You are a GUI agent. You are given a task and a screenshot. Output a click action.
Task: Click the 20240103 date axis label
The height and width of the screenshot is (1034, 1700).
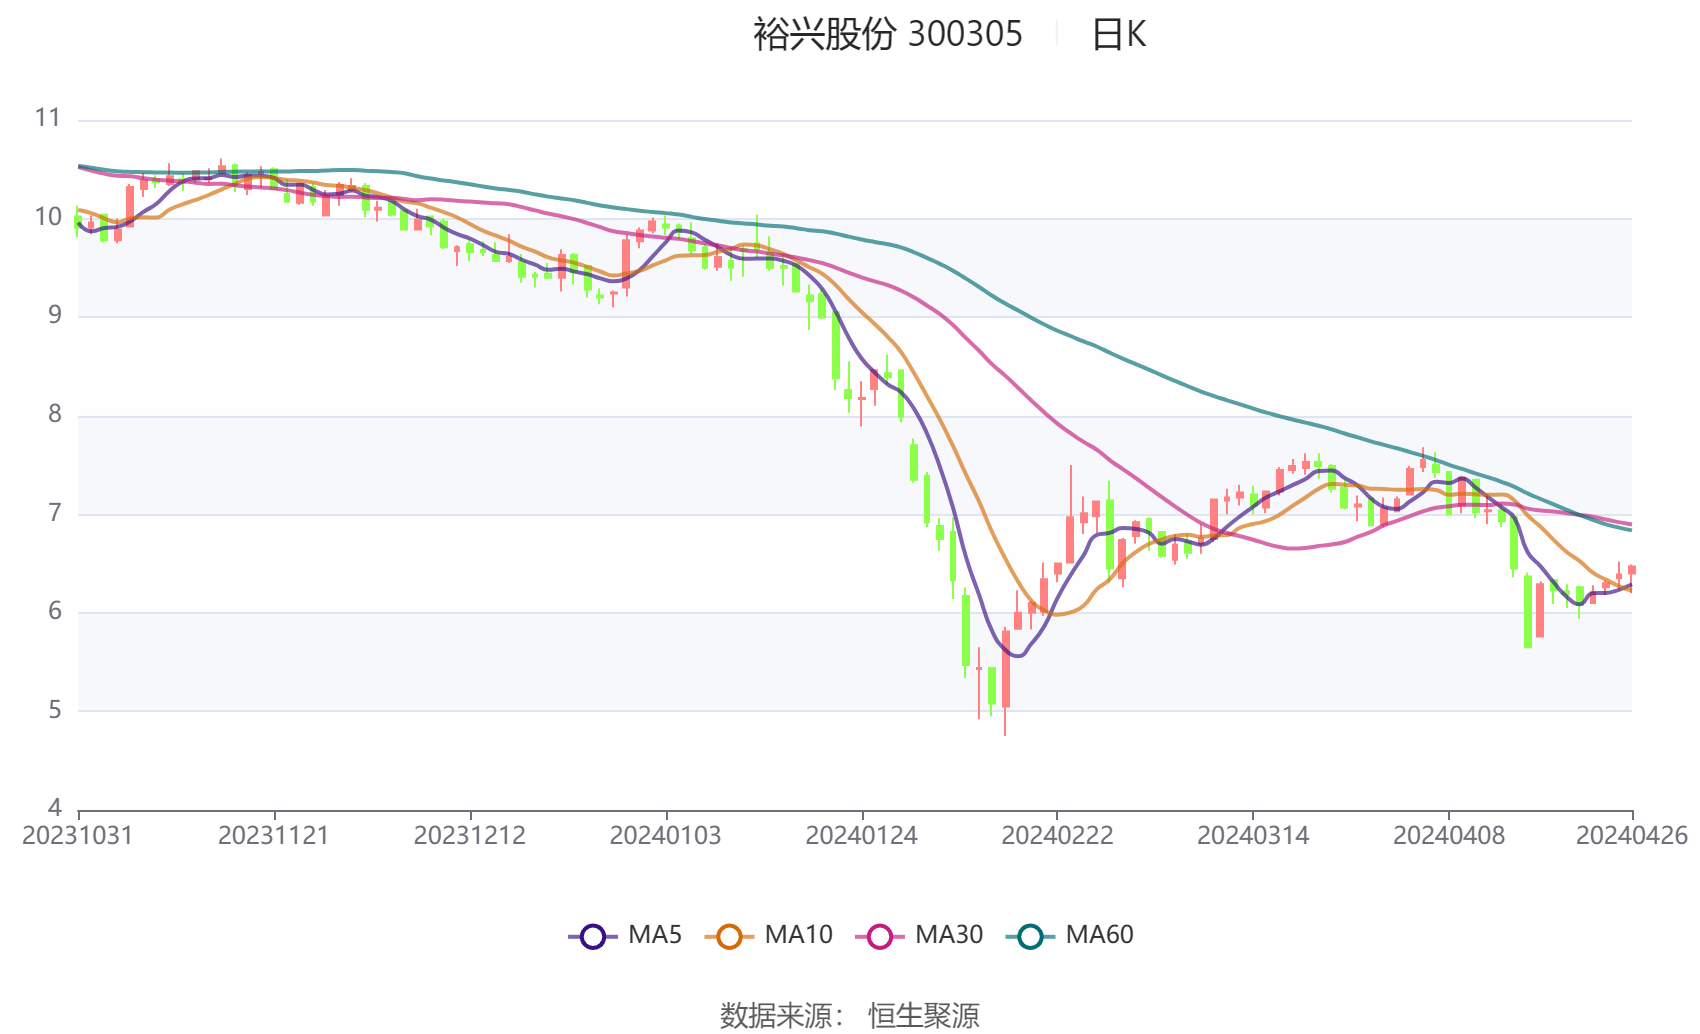tap(666, 836)
